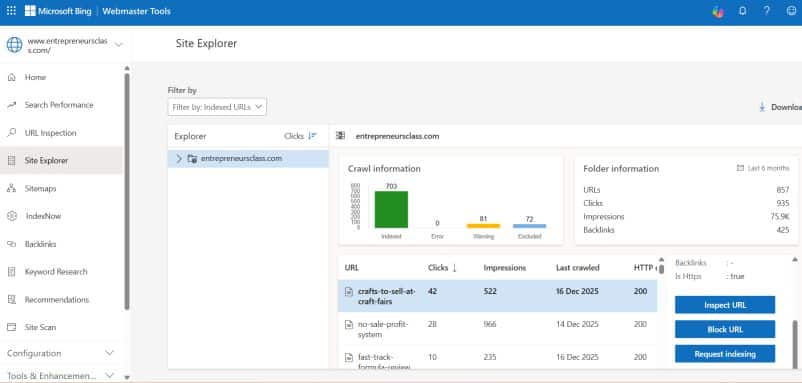Click the sidebar vertical scrollbar
The width and height of the screenshot is (802, 383).
127,192
